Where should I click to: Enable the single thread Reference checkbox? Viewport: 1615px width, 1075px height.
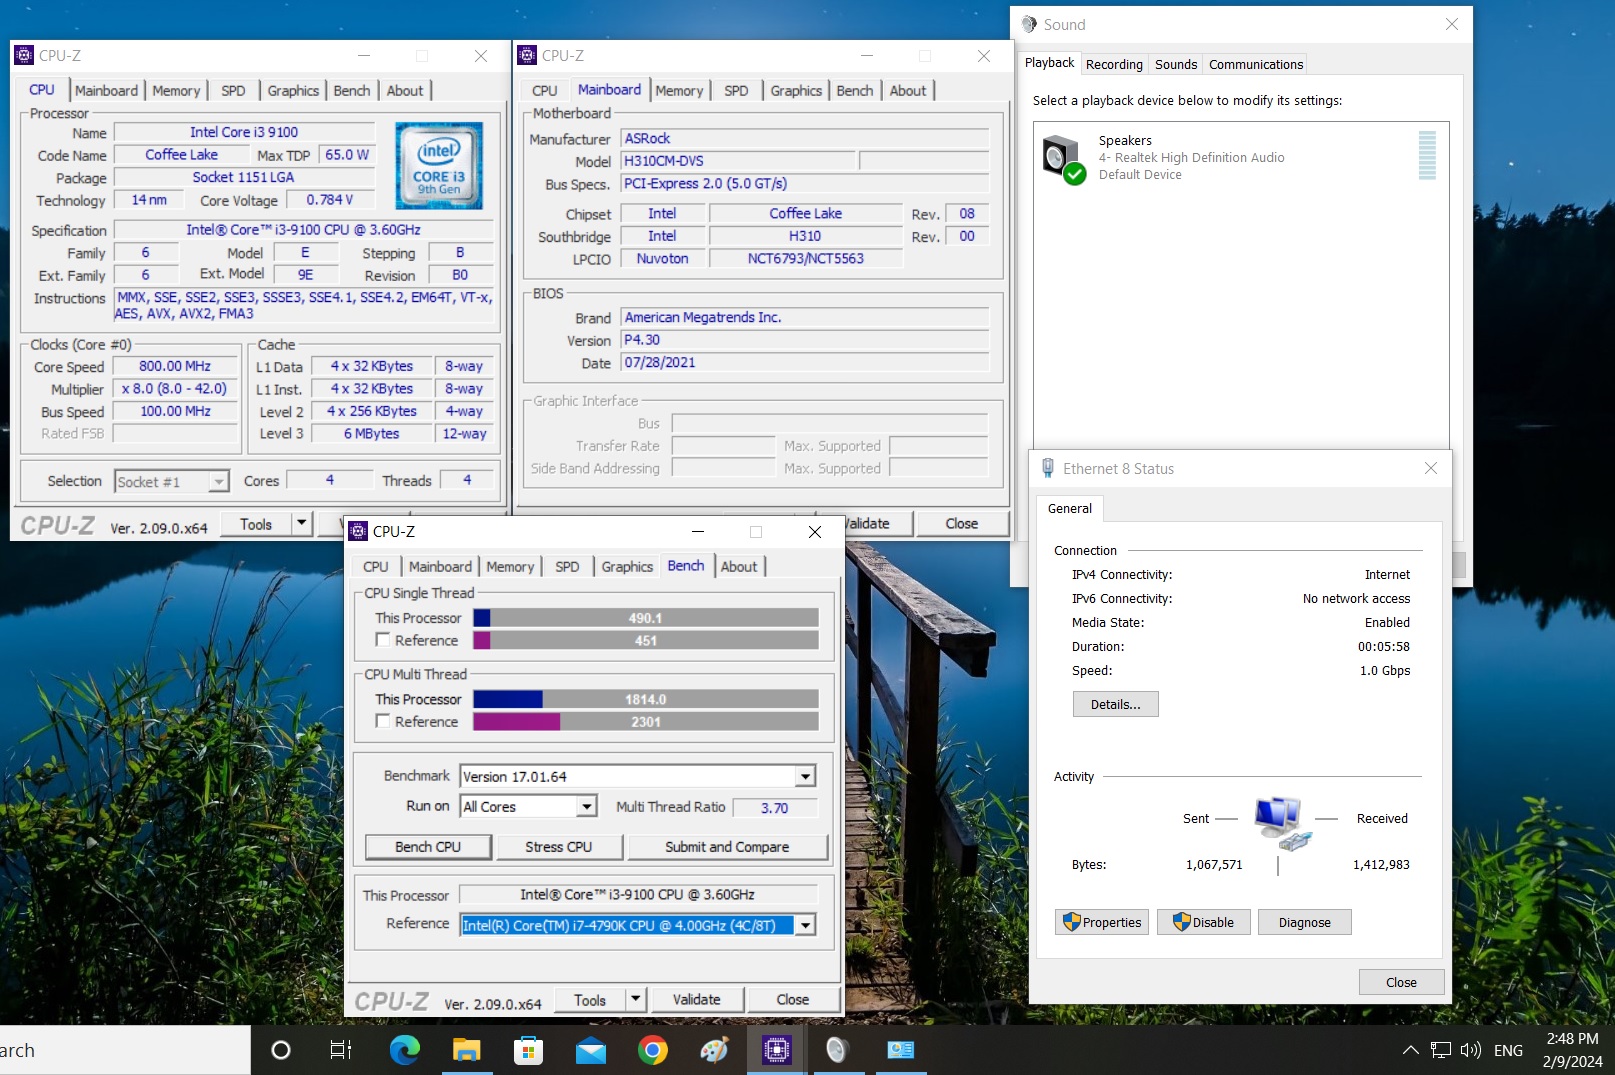[x=383, y=640]
